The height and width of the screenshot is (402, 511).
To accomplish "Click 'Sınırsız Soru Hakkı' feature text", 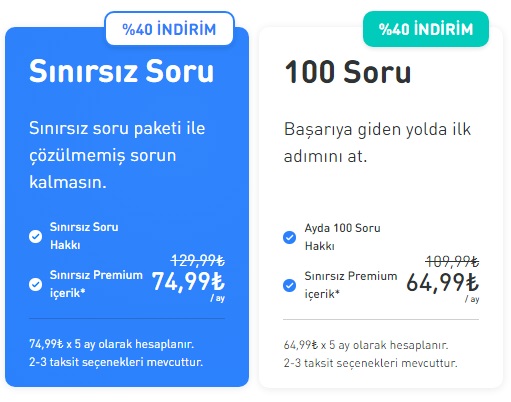I will coord(84,236).
